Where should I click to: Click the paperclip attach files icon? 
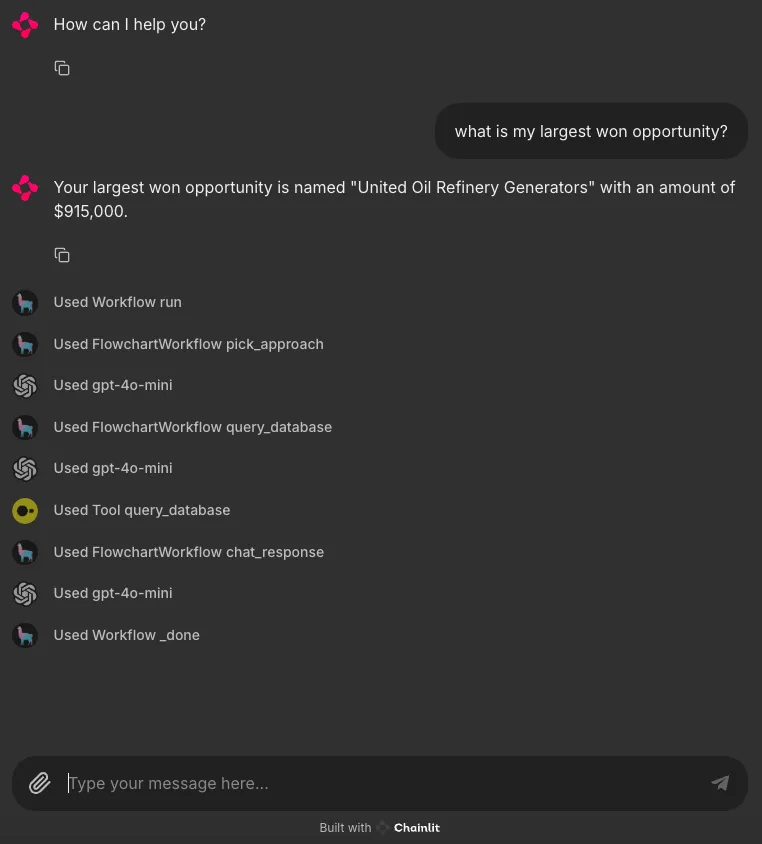pyautogui.click(x=40, y=783)
